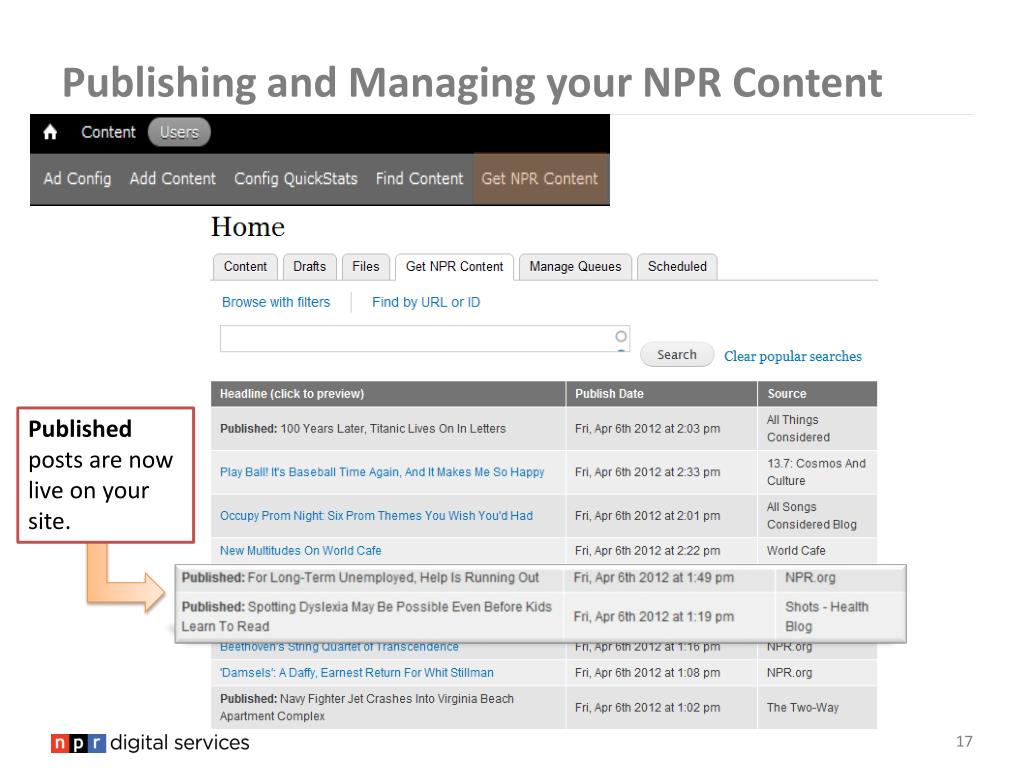
Task: Click the Clear popular searches link
Action: (x=793, y=357)
